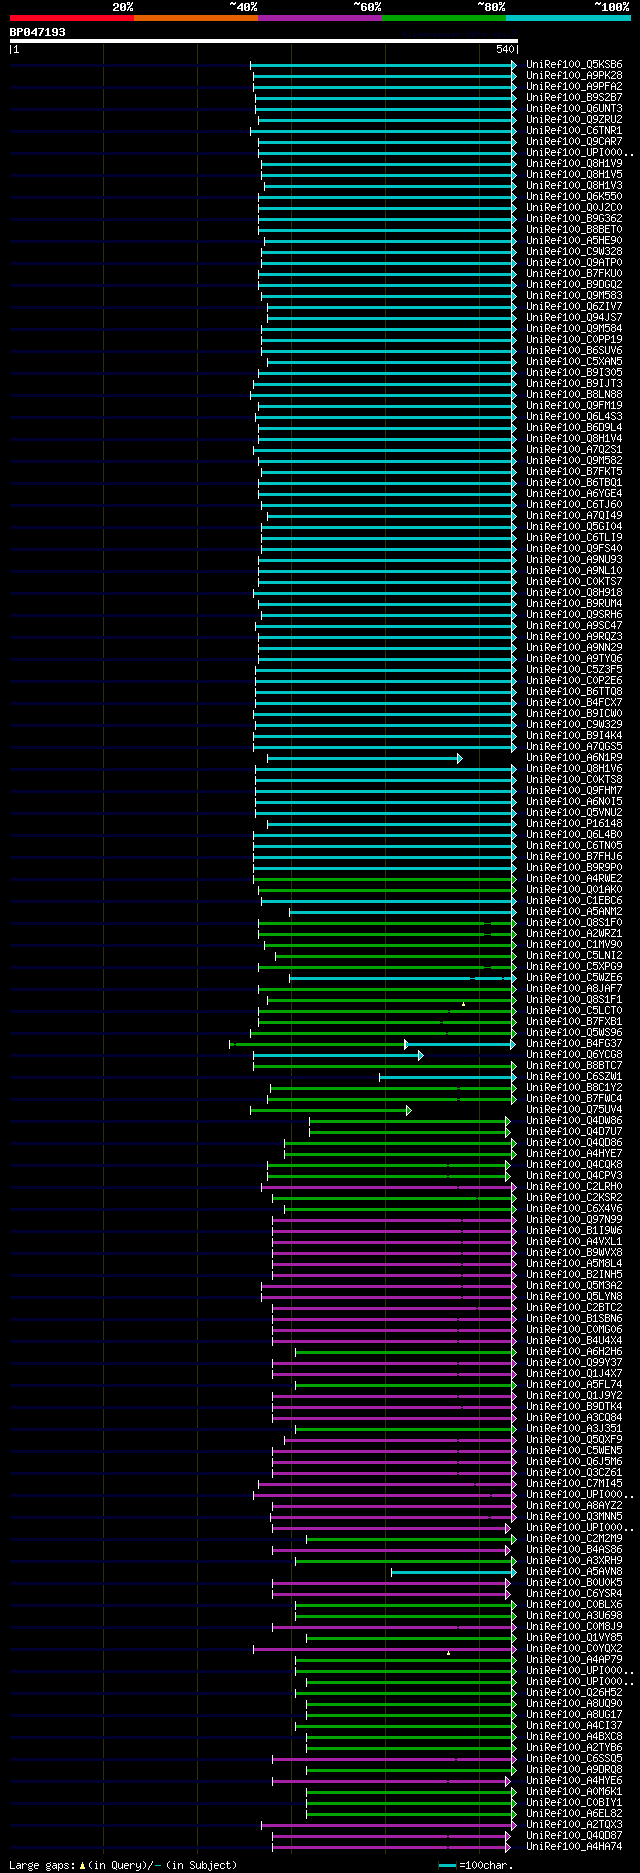Click the UniRef100_B4FG37 label
The width and height of the screenshot is (640, 1873).
(574, 1043)
